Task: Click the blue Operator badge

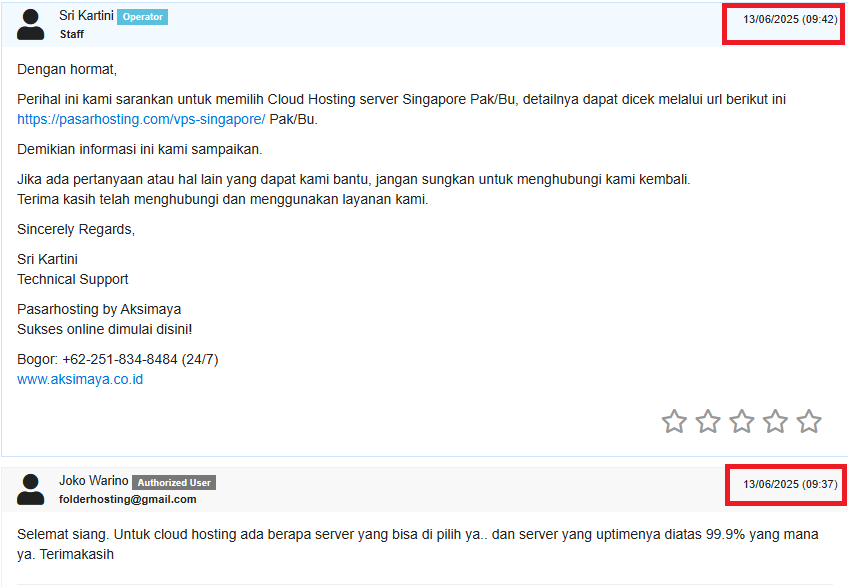Action: click(x=140, y=16)
